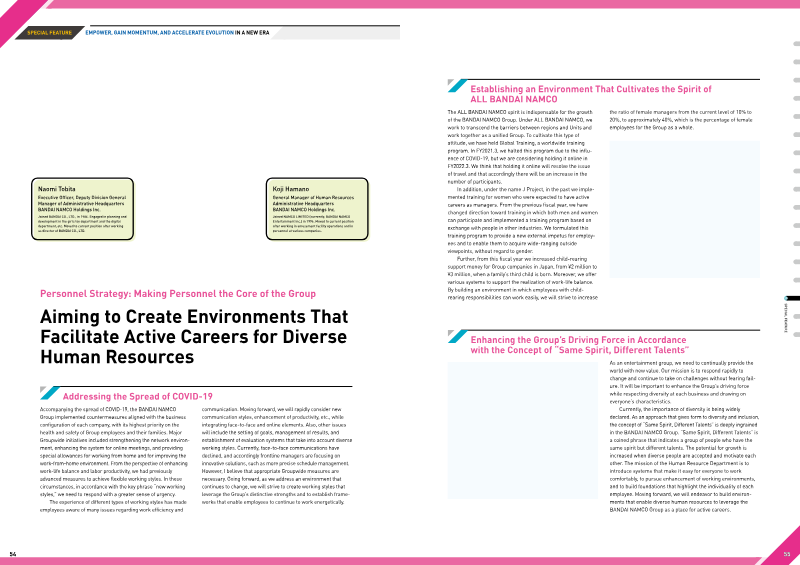Viewport: 800px width, 565px height.
Task: Click line 'communication. Moving forward, we will rapidly consider'
Action: click(x=271, y=409)
